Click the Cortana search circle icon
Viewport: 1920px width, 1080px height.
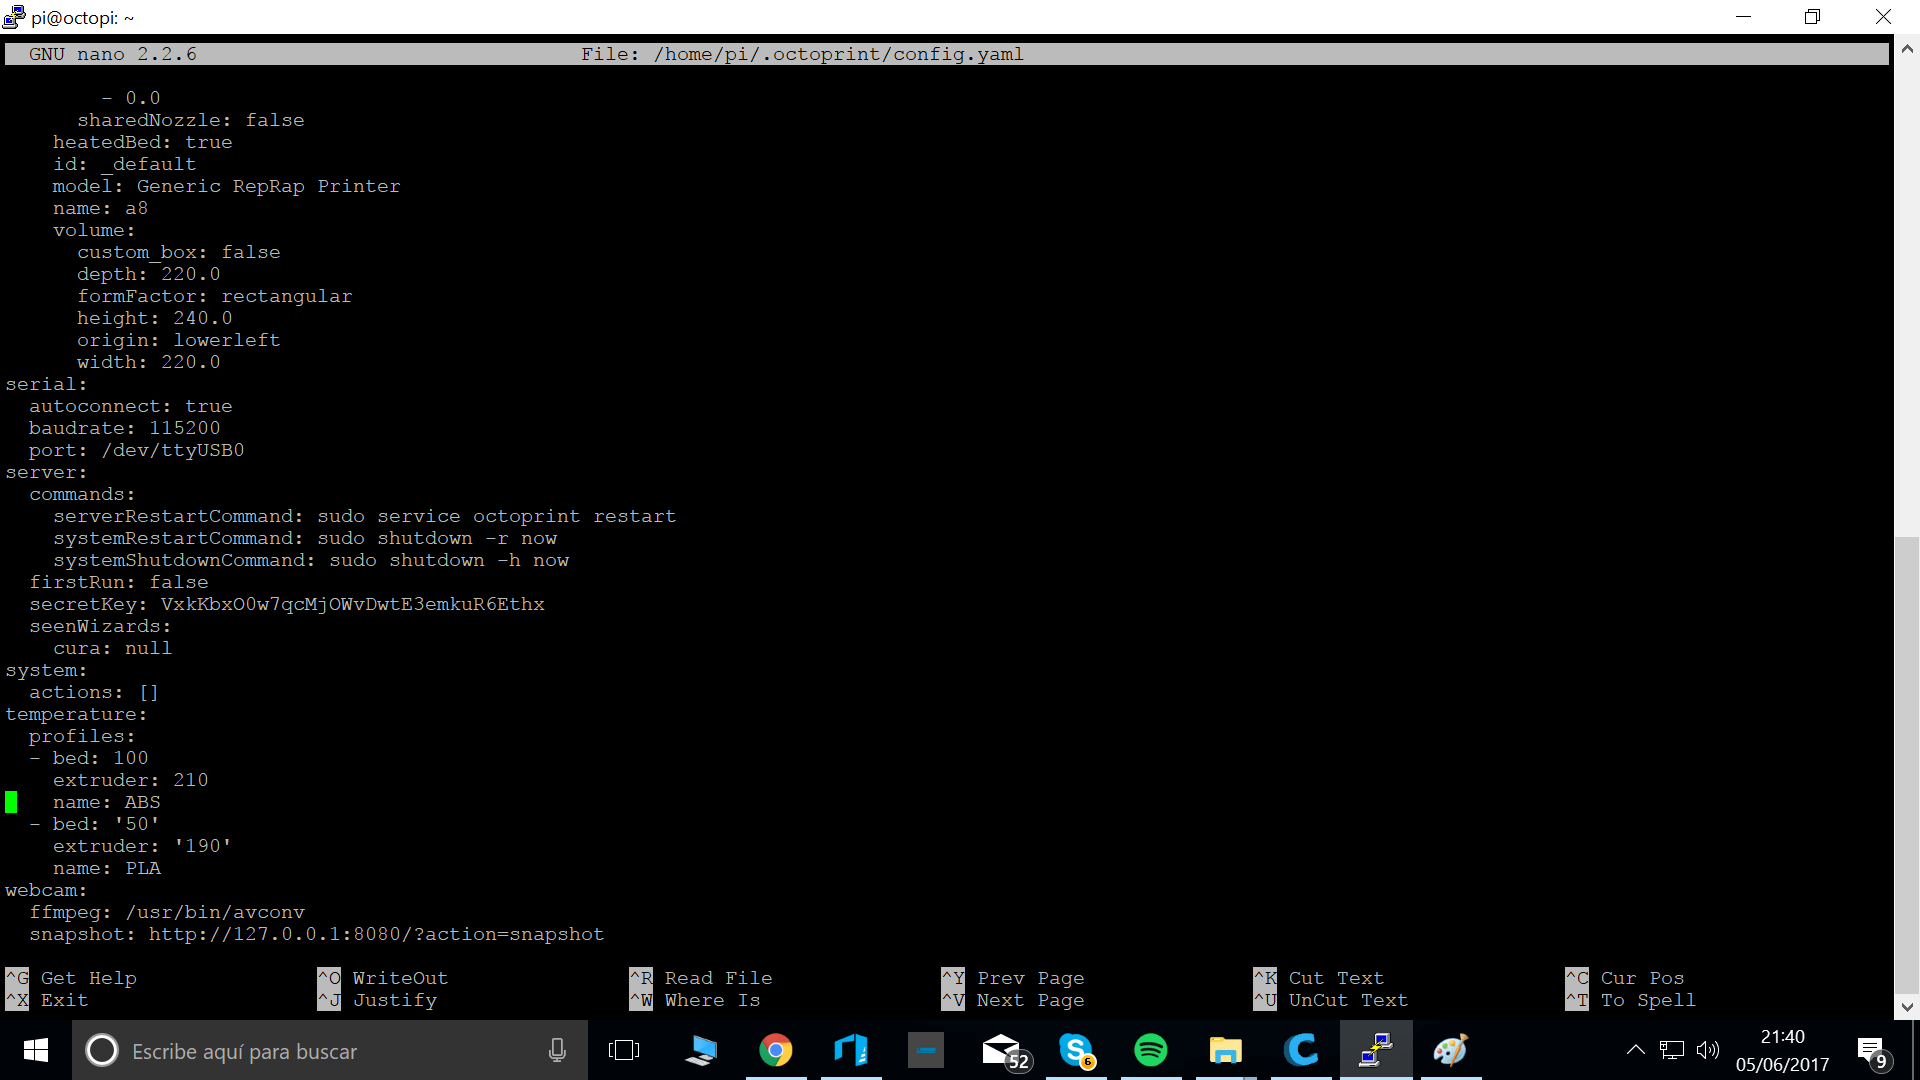pyautogui.click(x=101, y=1050)
